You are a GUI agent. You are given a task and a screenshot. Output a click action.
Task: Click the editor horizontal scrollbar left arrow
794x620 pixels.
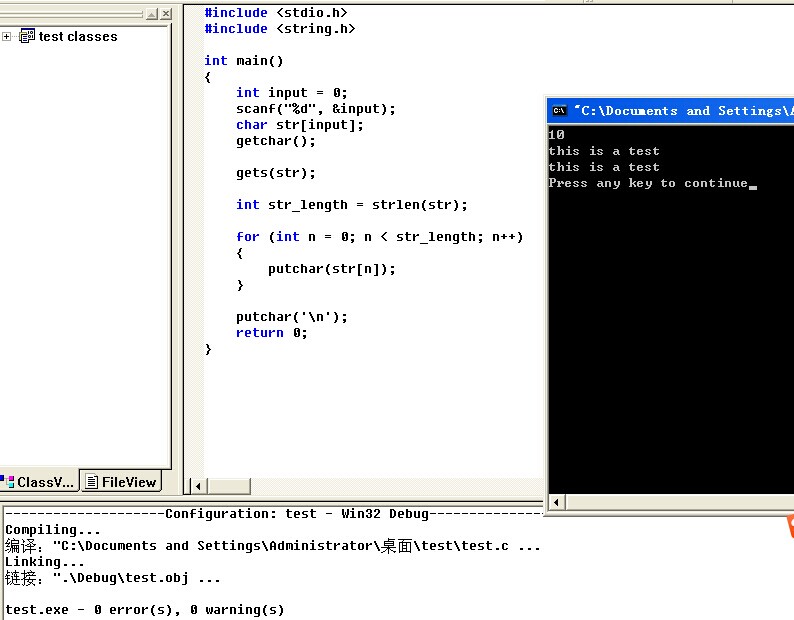point(198,486)
